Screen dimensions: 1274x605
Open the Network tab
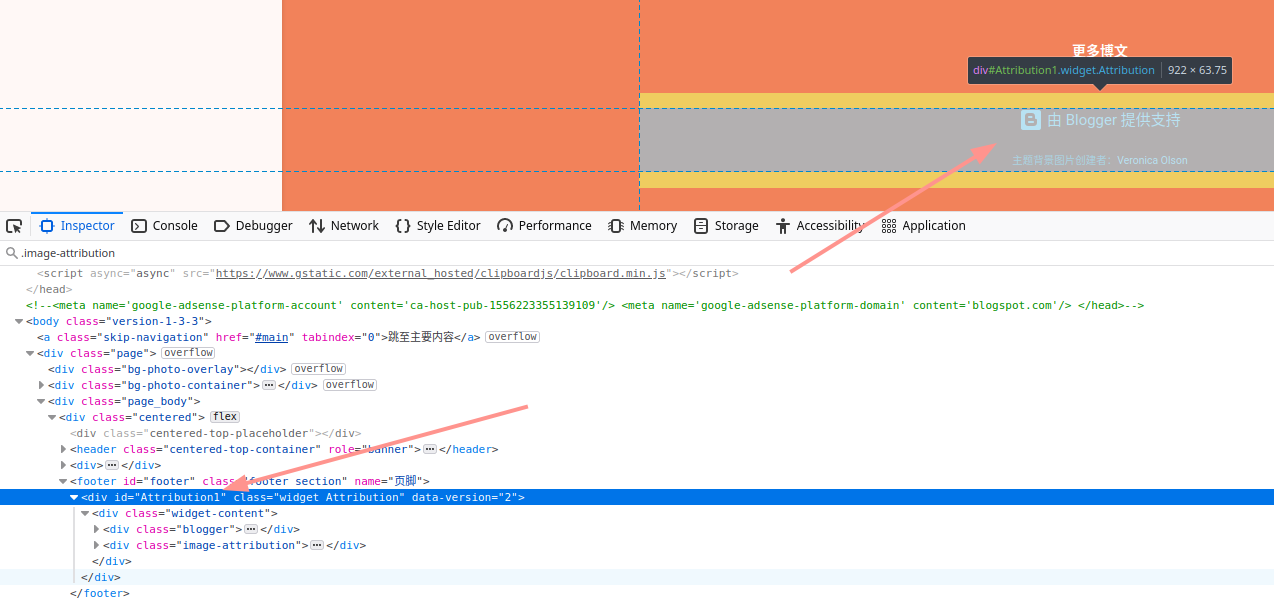pyautogui.click(x=344, y=226)
